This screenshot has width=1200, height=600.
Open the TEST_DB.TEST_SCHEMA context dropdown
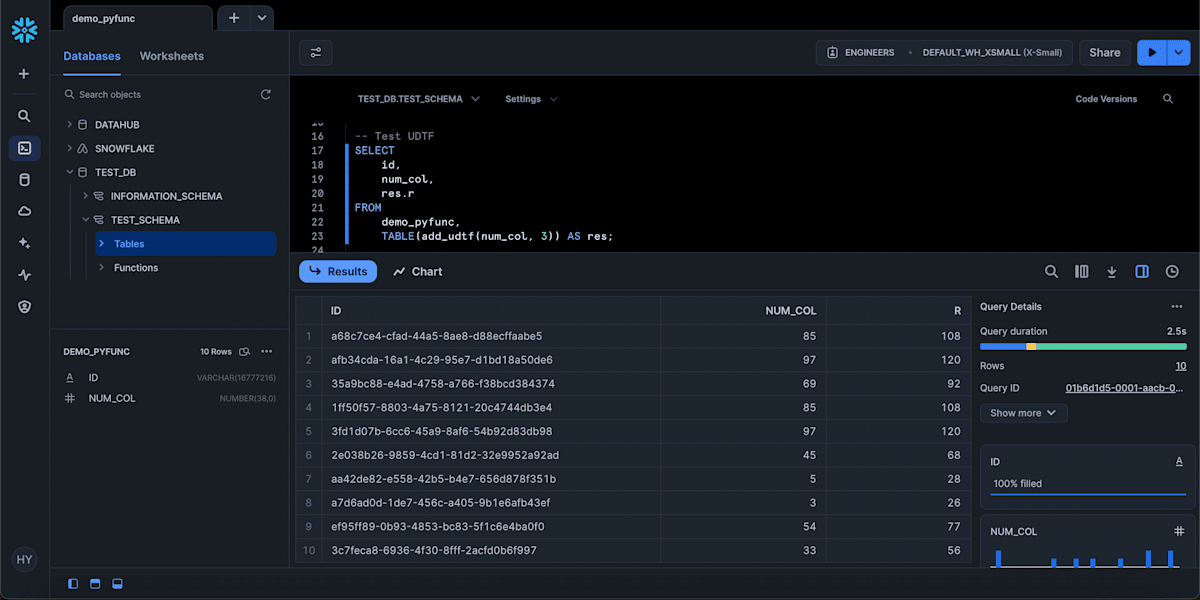[419, 99]
